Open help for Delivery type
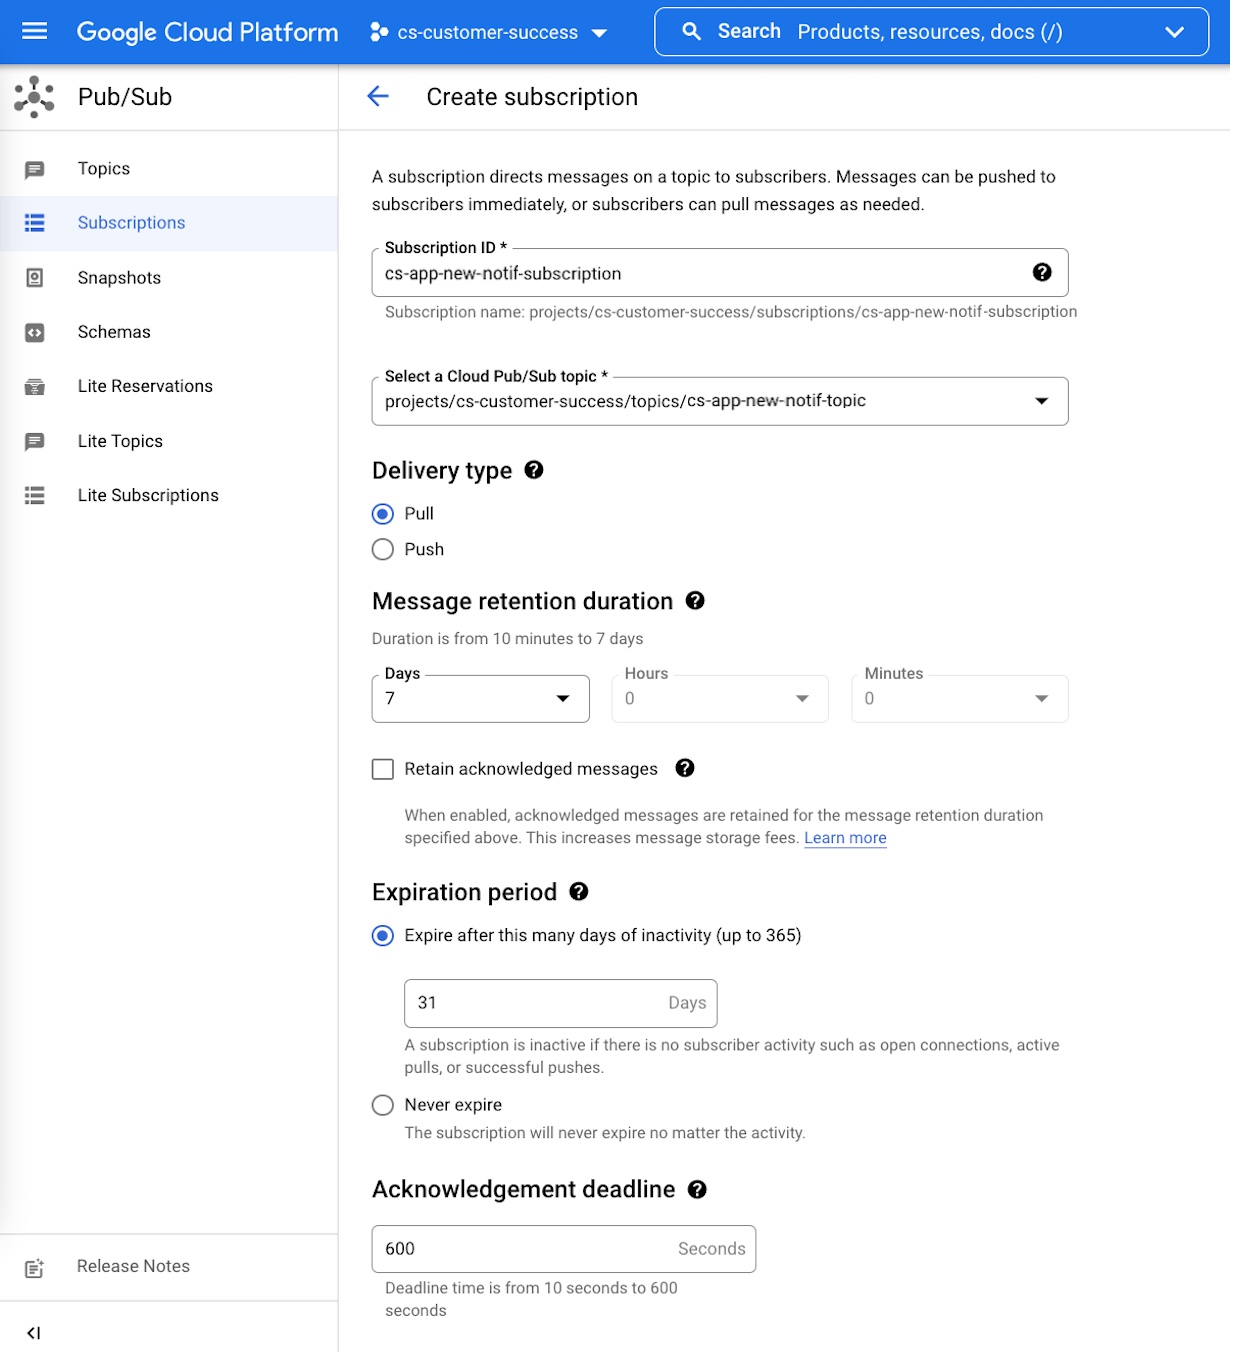Image resolution: width=1238 pixels, height=1352 pixels. [x=534, y=470]
